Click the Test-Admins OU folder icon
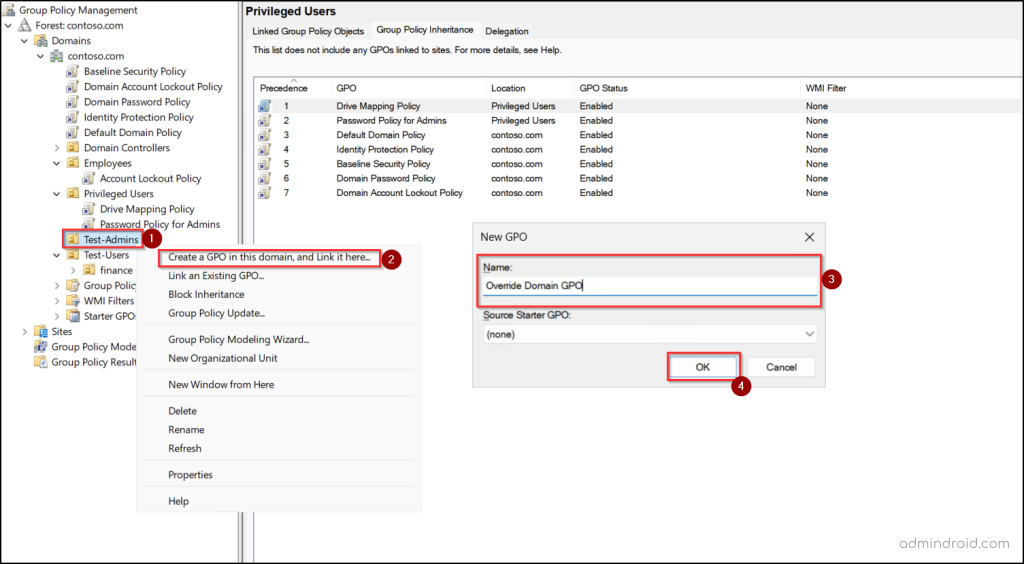Image resolution: width=1024 pixels, height=564 pixels. (x=72, y=240)
